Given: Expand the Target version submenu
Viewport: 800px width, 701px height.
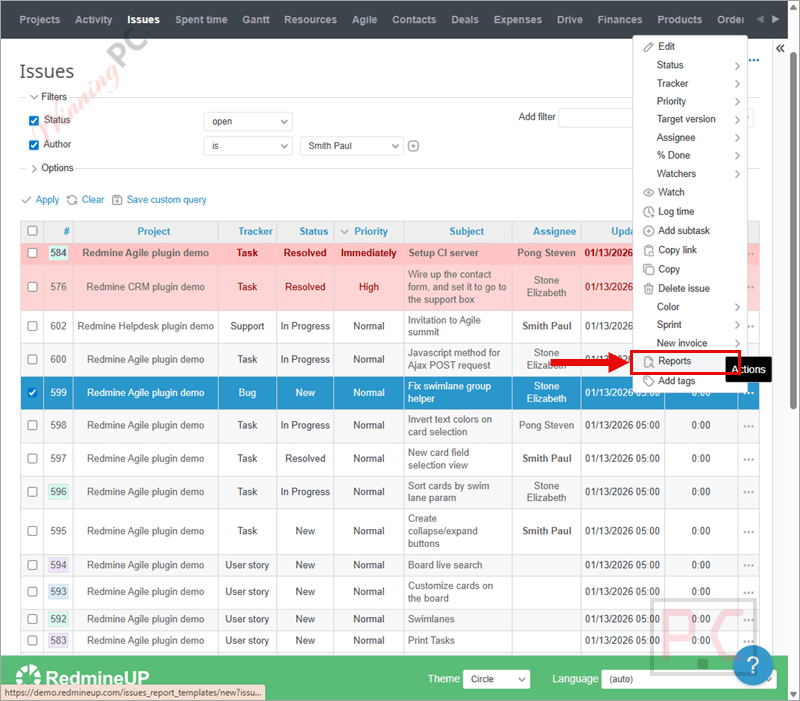Looking at the screenshot, I should point(690,119).
